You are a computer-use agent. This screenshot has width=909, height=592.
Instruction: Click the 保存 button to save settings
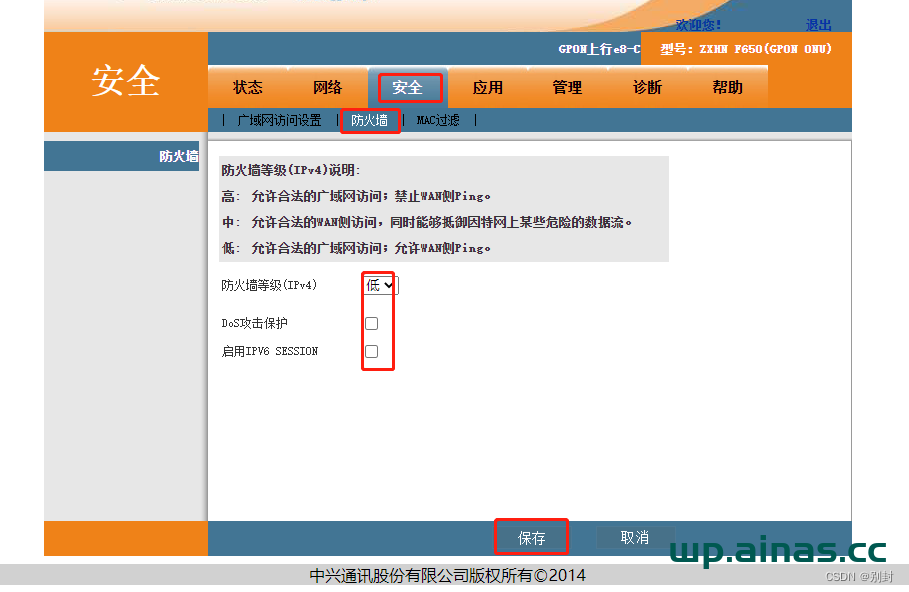531,537
